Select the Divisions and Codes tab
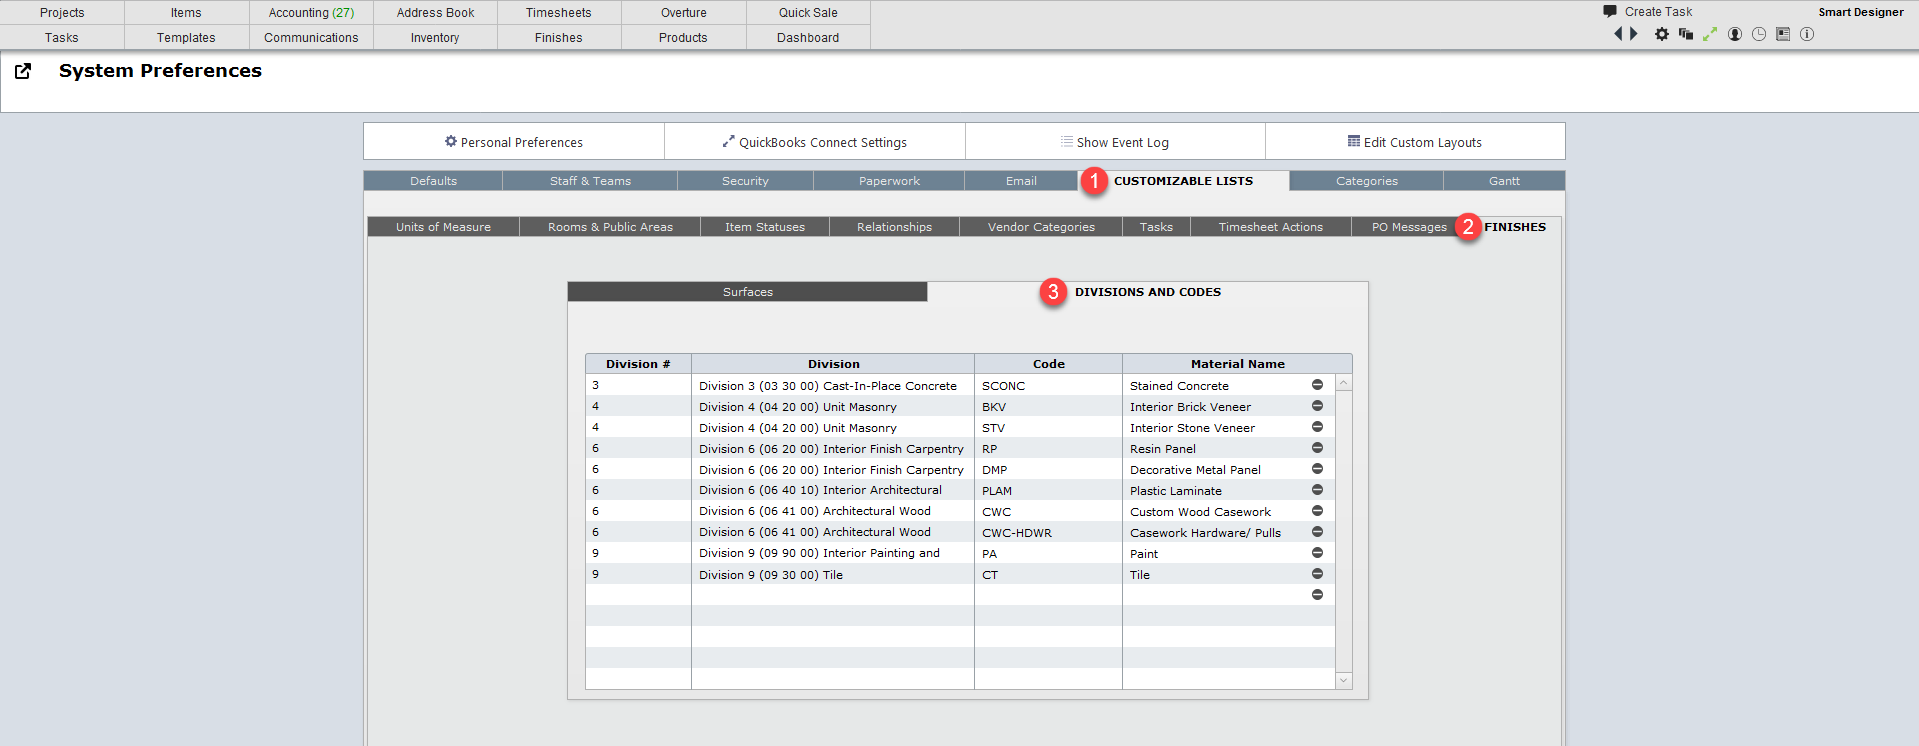Screen dimensions: 1919x746 (x=1147, y=292)
